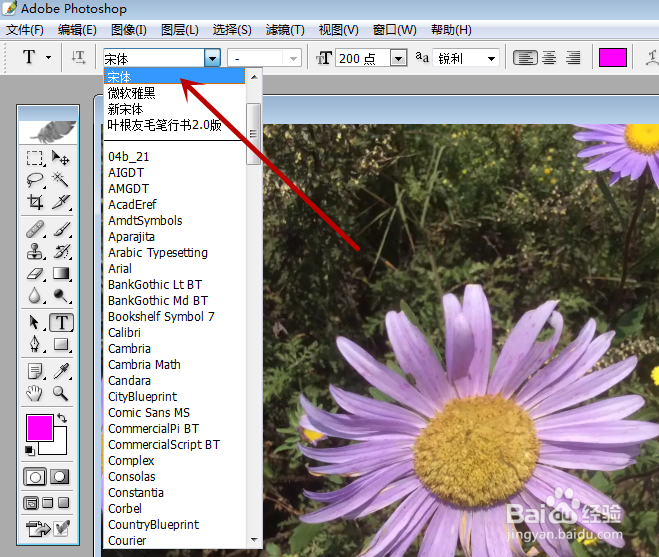Select the History Brush tool
This screenshot has width=659, height=557.
click(x=61, y=251)
